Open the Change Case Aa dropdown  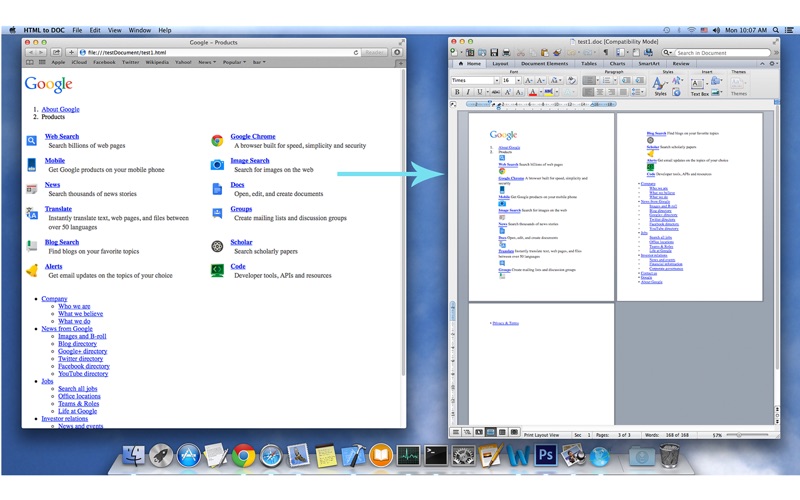(x=556, y=80)
